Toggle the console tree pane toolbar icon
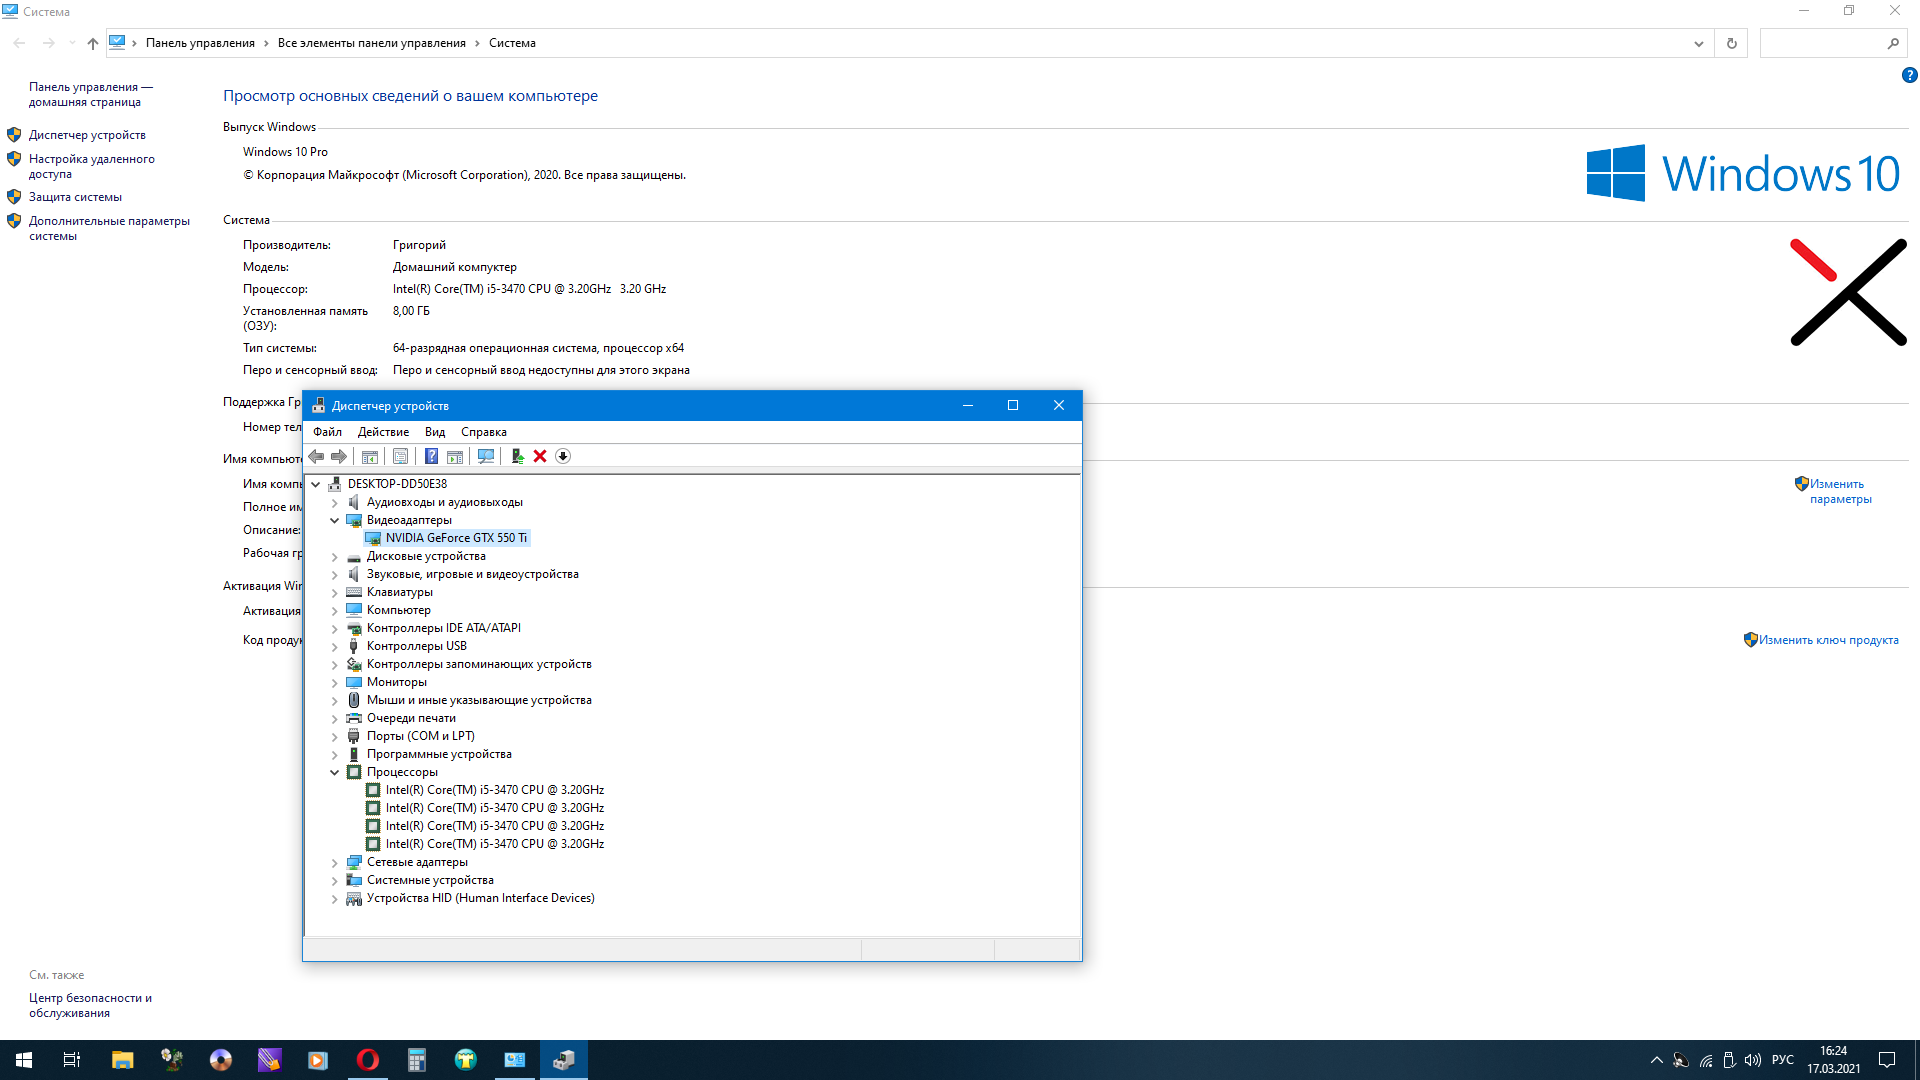This screenshot has height=1080, width=1920. click(x=370, y=457)
